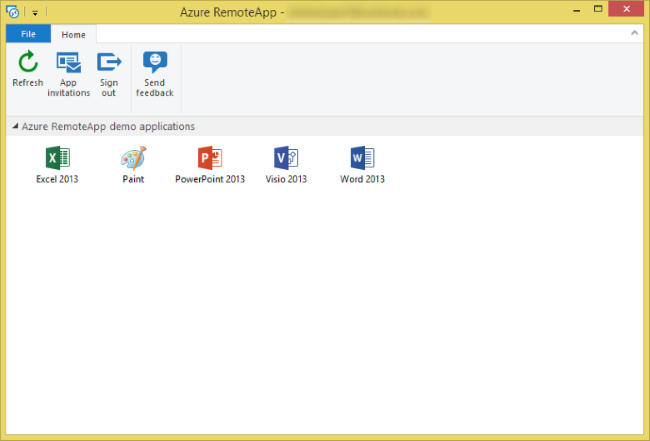Open the File tab
The width and height of the screenshot is (650, 441).
coord(29,34)
